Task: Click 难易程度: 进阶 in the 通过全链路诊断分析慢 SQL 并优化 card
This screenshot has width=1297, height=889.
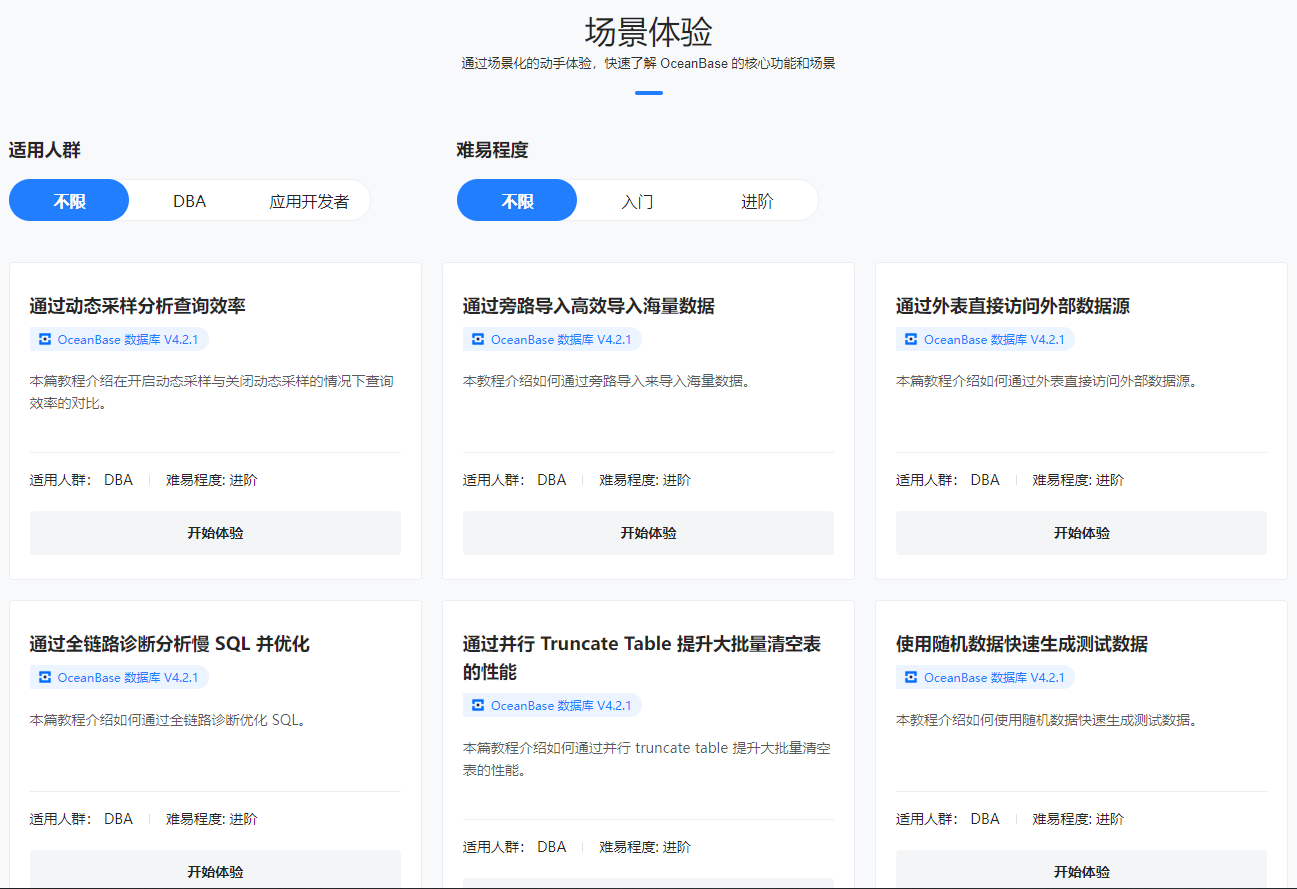Action: 212,819
